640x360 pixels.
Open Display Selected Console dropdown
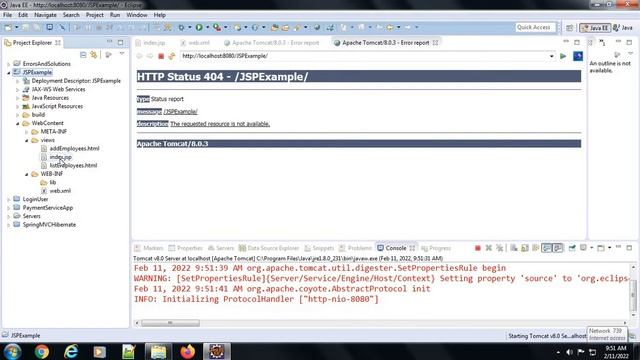click(591, 248)
